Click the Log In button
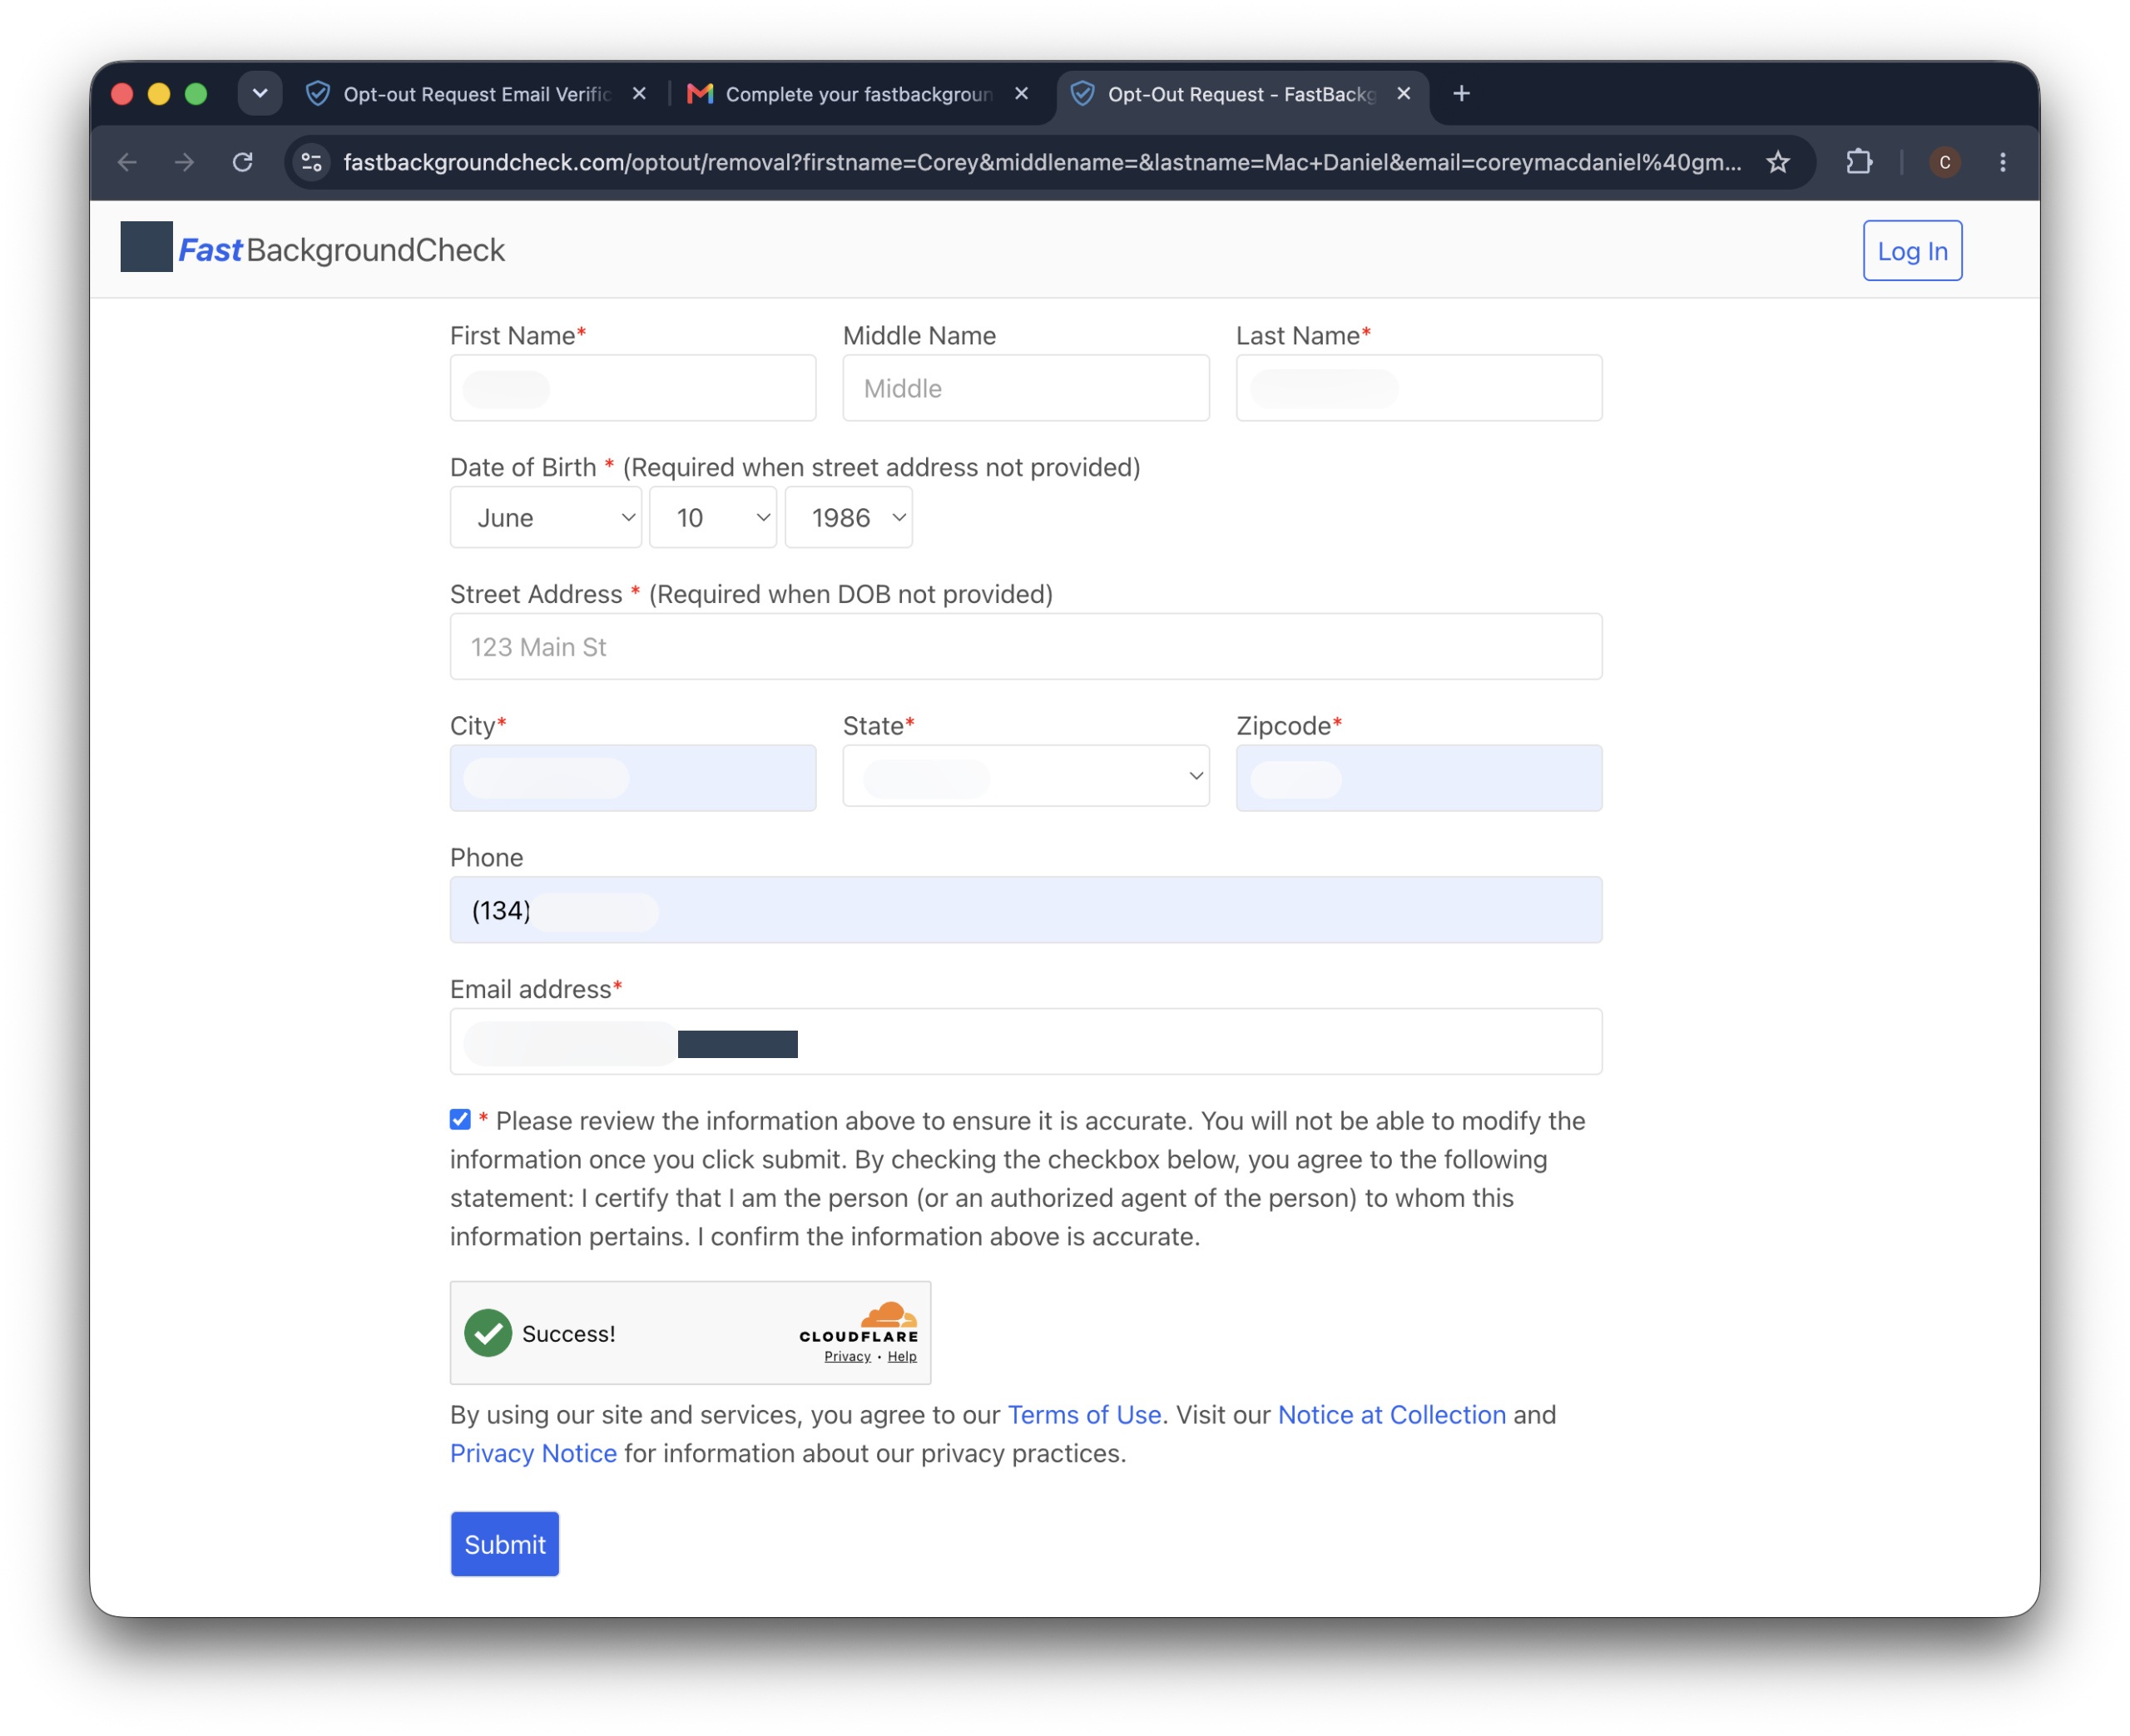The image size is (2130, 1736). [x=1912, y=250]
